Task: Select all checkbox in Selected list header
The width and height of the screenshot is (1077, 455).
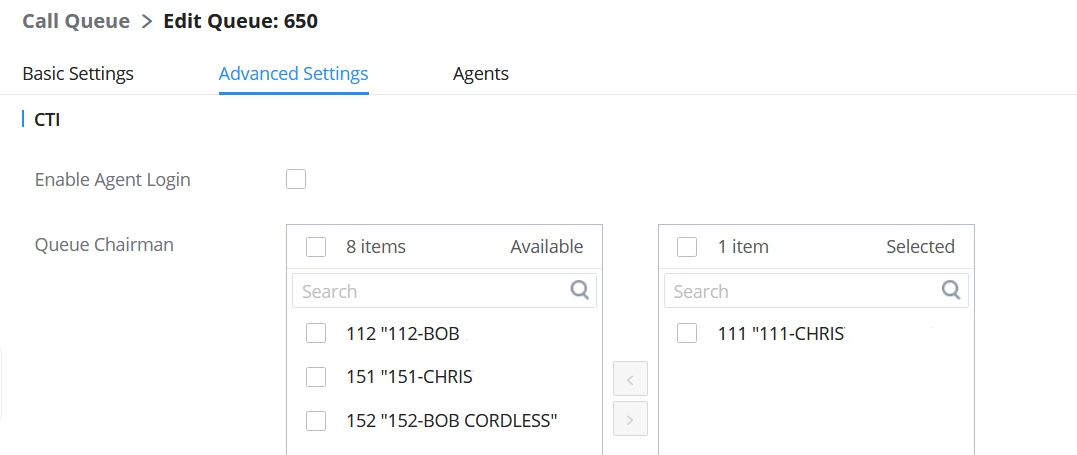Action: pos(687,246)
